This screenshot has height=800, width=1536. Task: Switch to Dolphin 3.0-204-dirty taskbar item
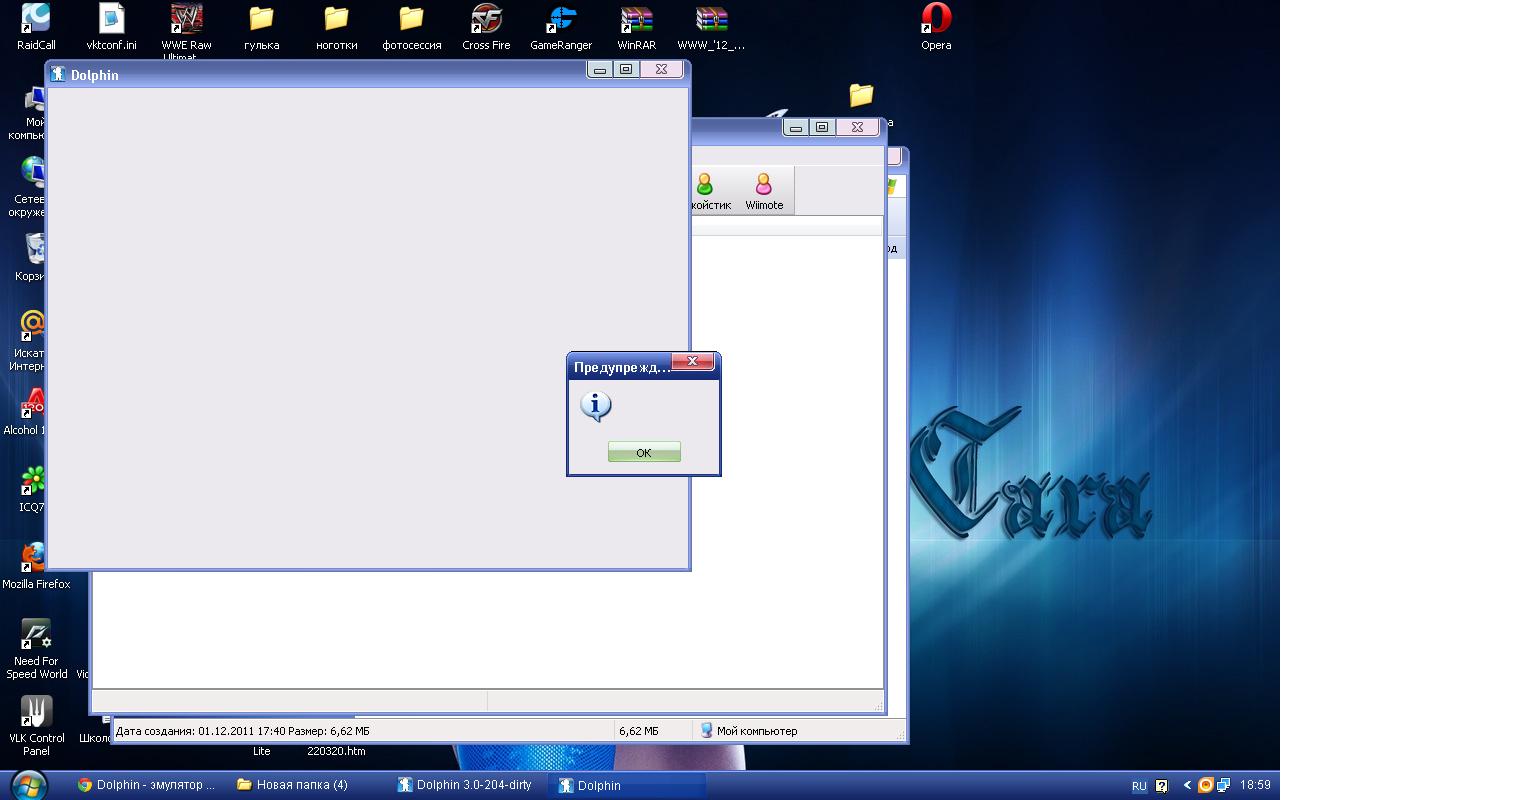click(465, 785)
